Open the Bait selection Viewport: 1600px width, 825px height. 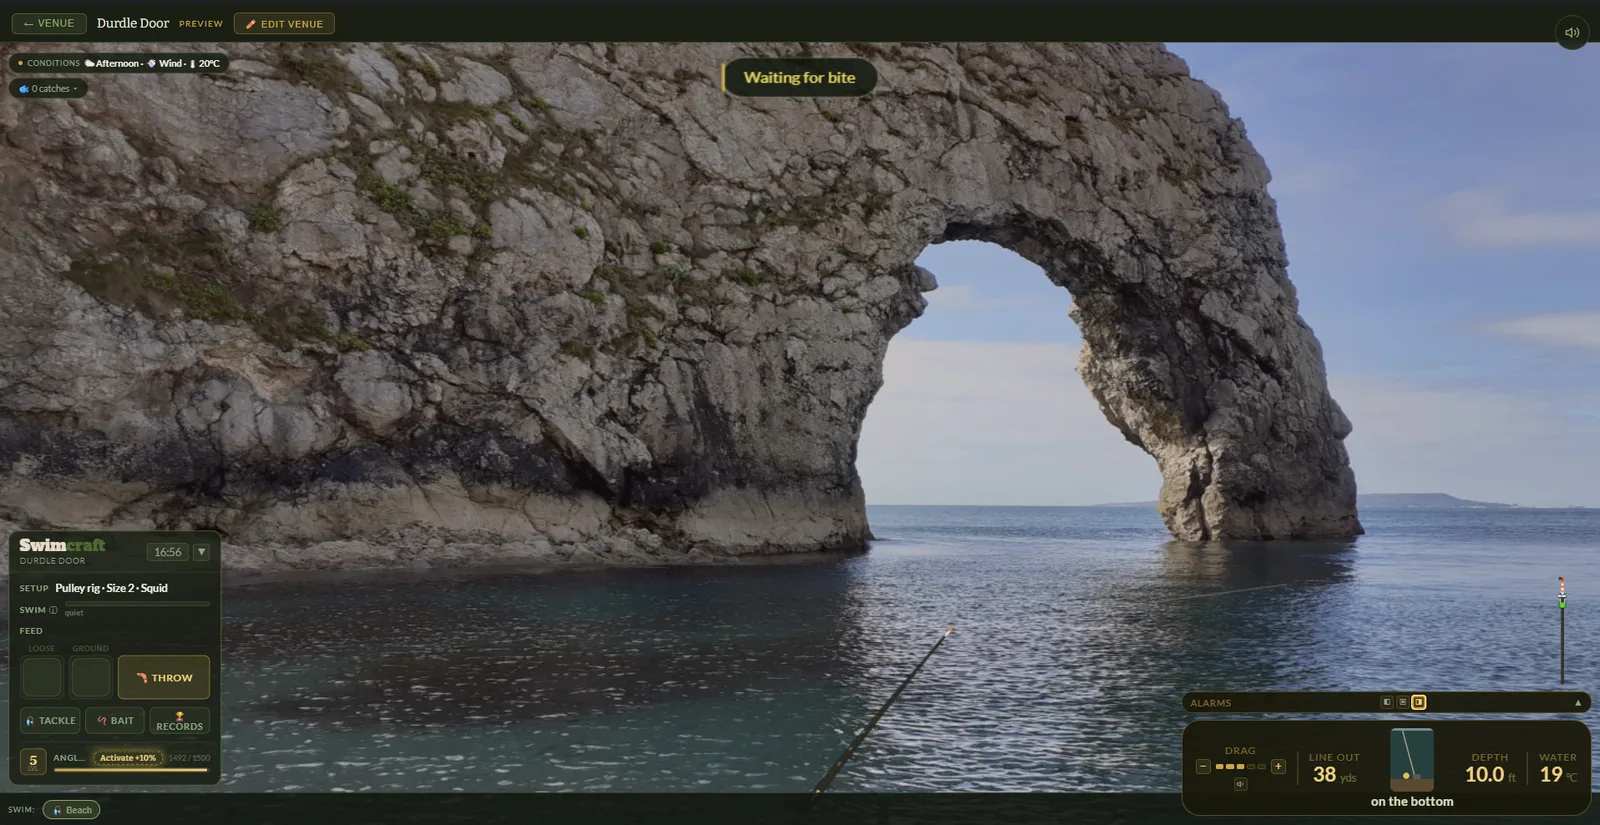coord(115,720)
